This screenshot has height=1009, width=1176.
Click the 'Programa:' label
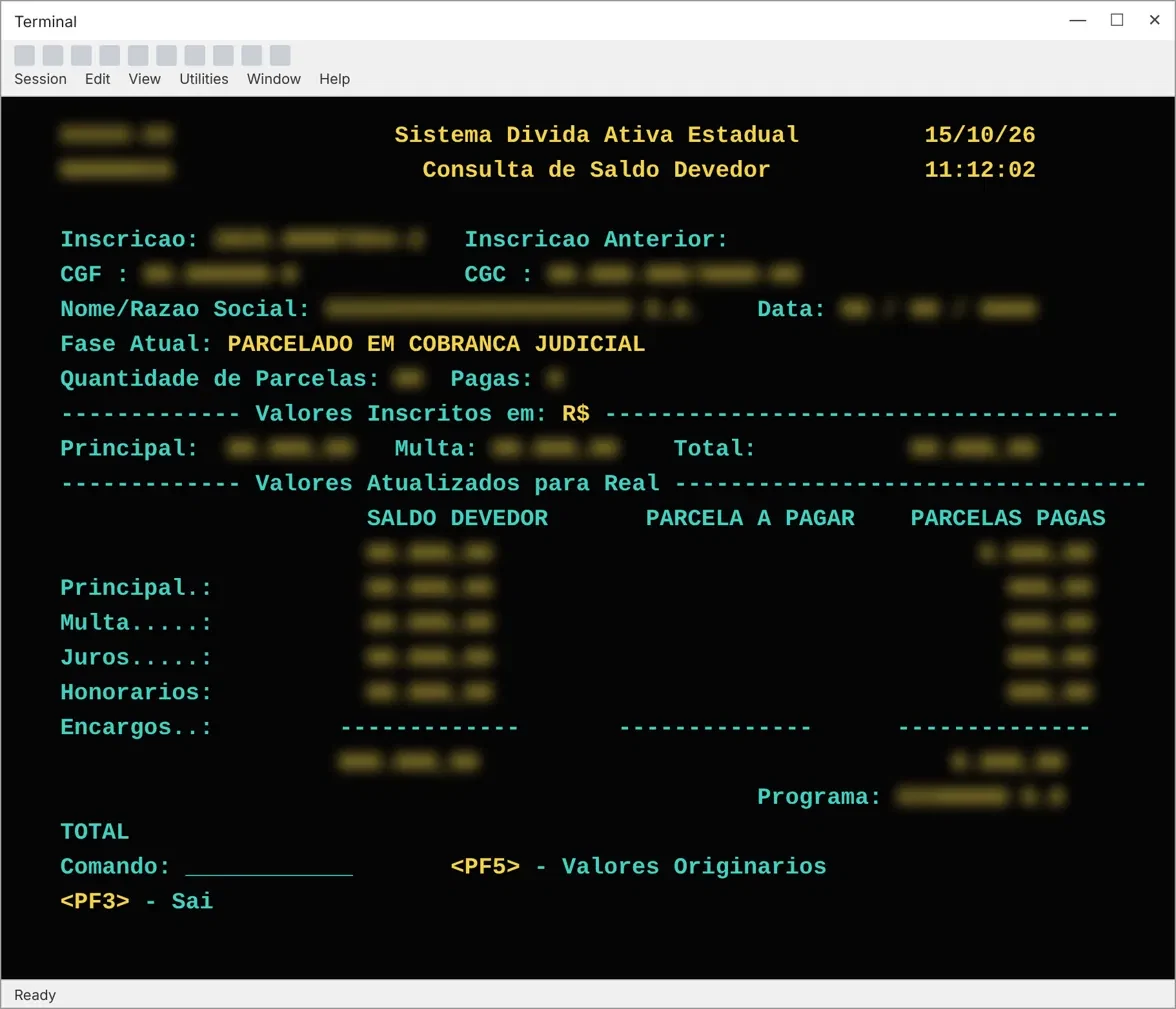click(x=819, y=797)
